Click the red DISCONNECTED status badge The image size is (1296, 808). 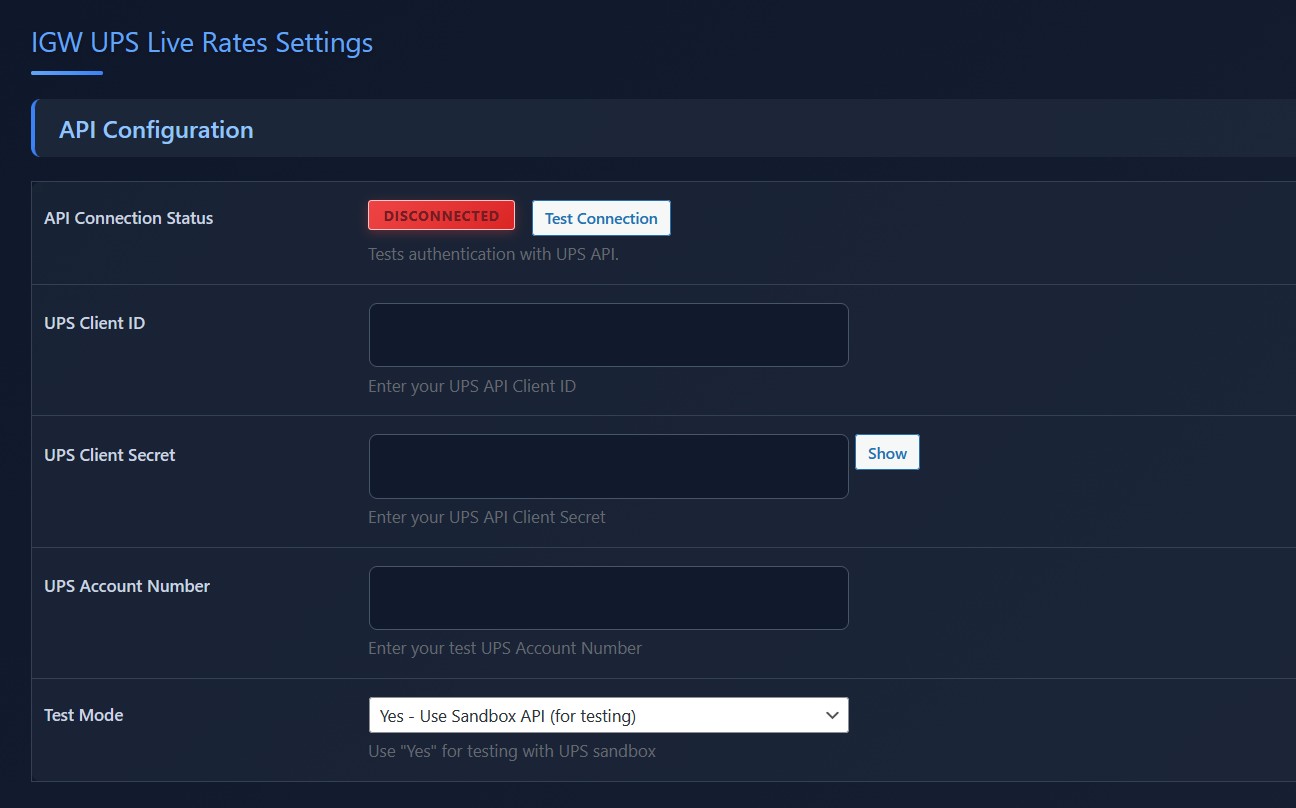441,216
